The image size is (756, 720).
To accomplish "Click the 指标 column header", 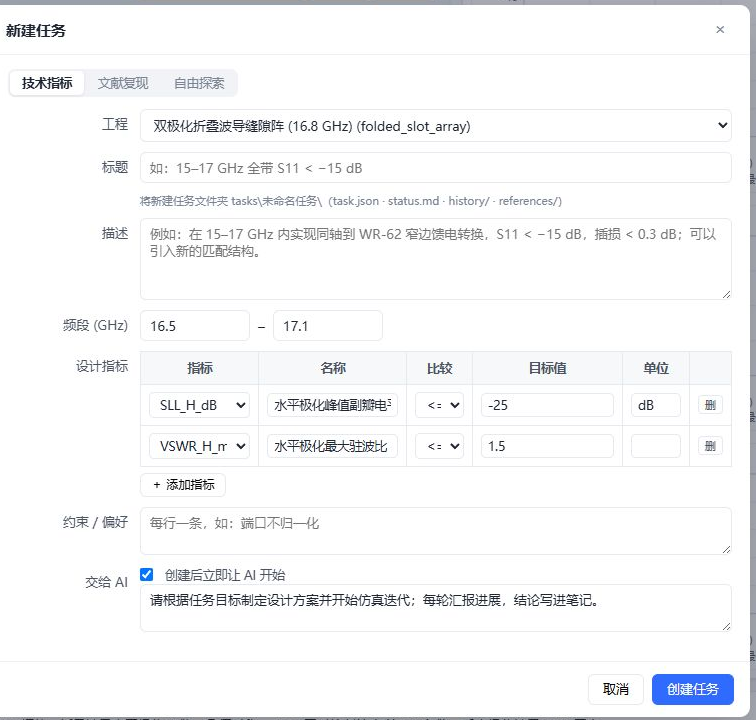I will coord(200,368).
